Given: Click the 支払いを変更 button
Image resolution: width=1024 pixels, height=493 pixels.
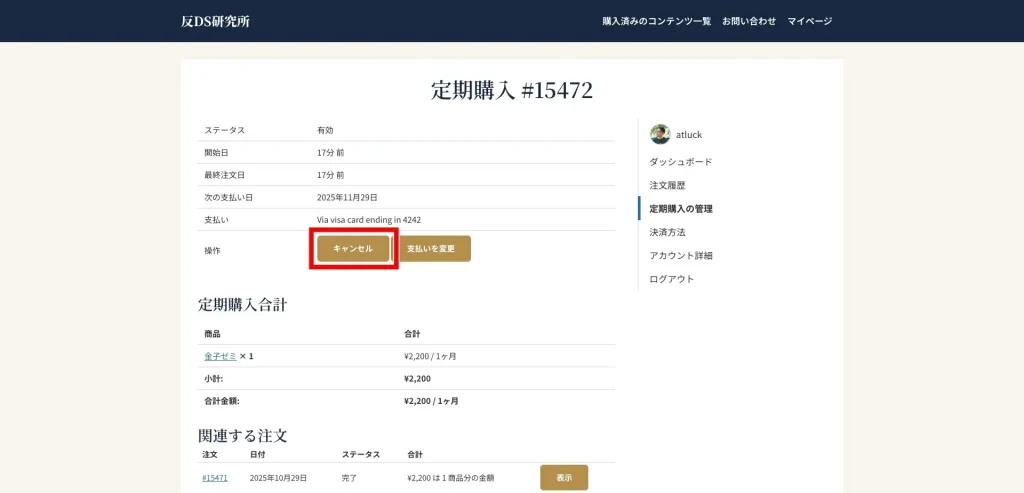Looking at the screenshot, I should (435, 249).
